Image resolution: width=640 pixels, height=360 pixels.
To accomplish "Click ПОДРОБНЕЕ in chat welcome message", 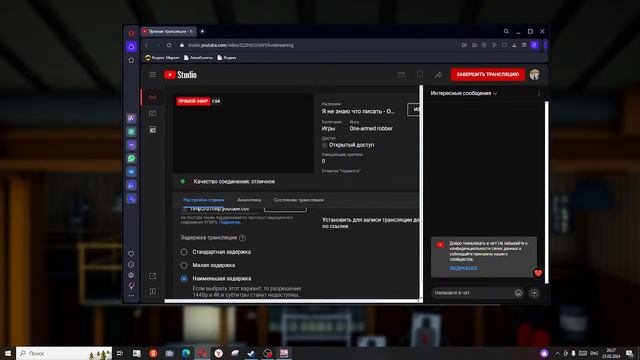I will click(x=463, y=268).
